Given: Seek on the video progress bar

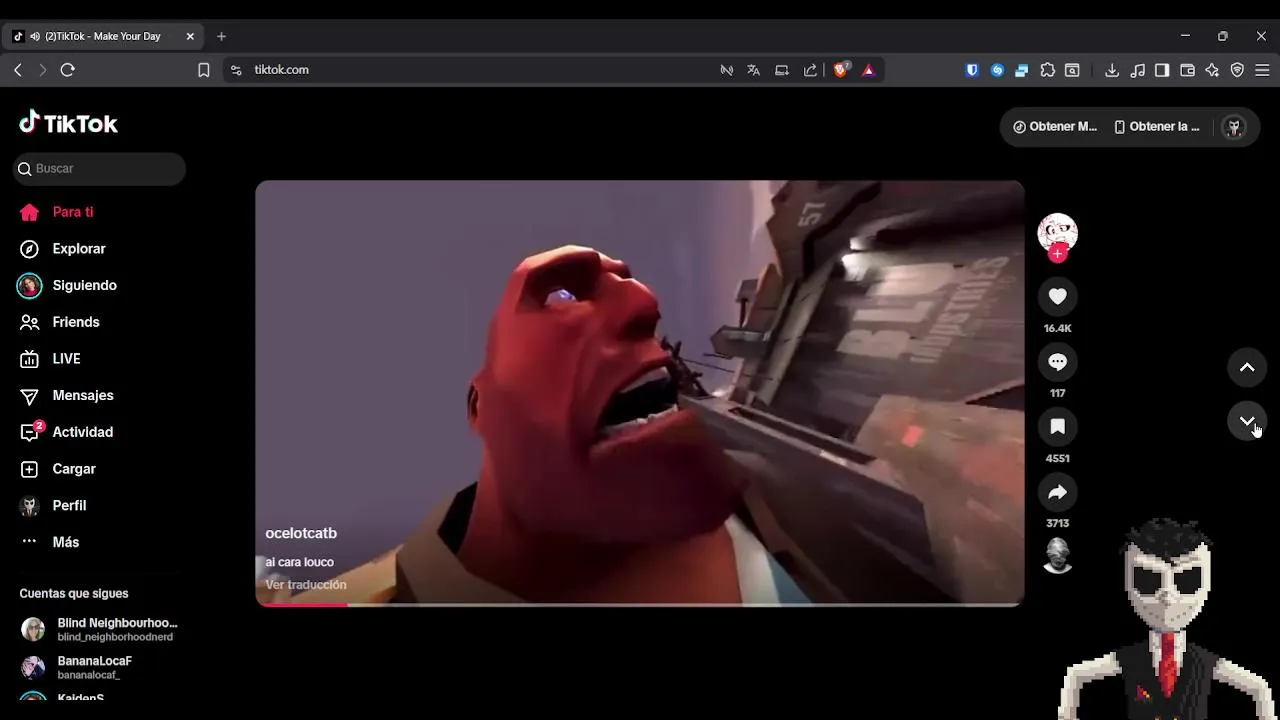Looking at the screenshot, I should pos(640,604).
